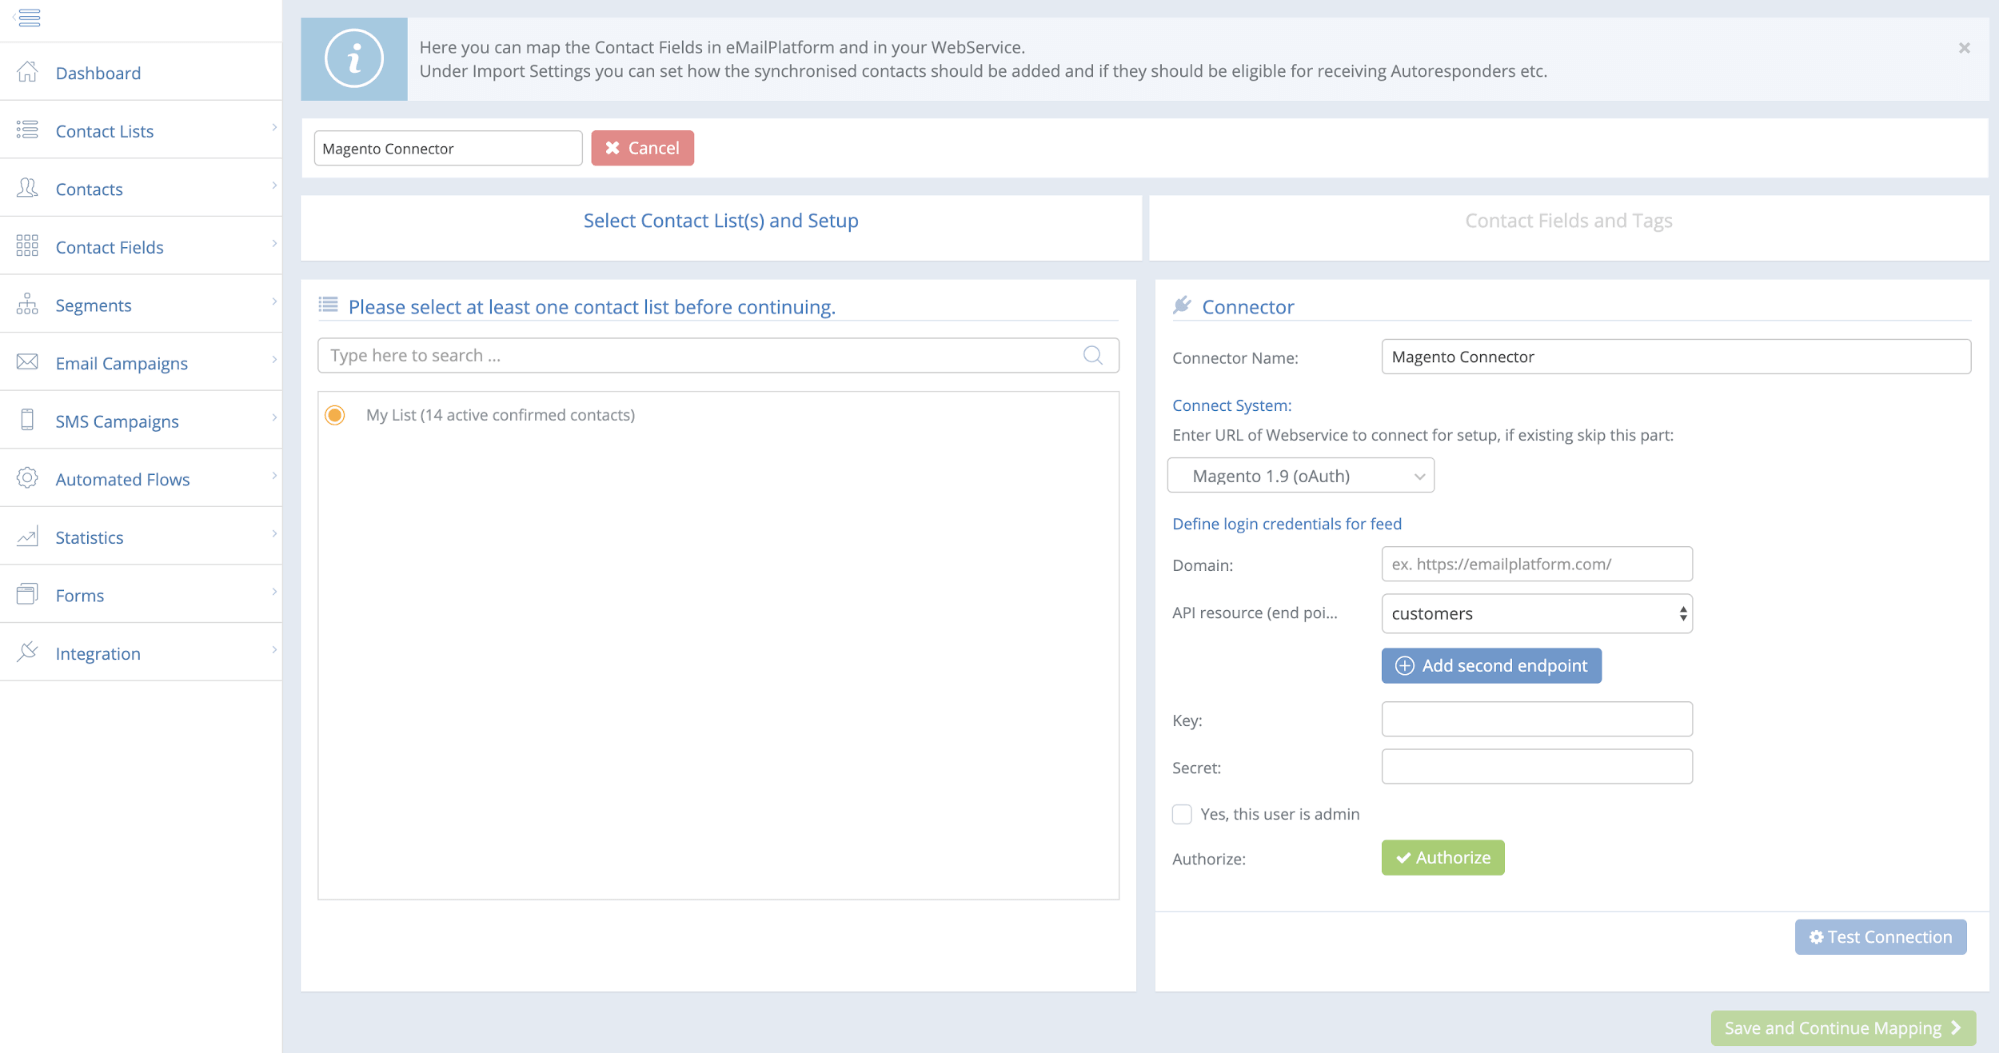Expand the Email Campaigns menu chevron
1999x1054 pixels.
pyautogui.click(x=274, y=359)
